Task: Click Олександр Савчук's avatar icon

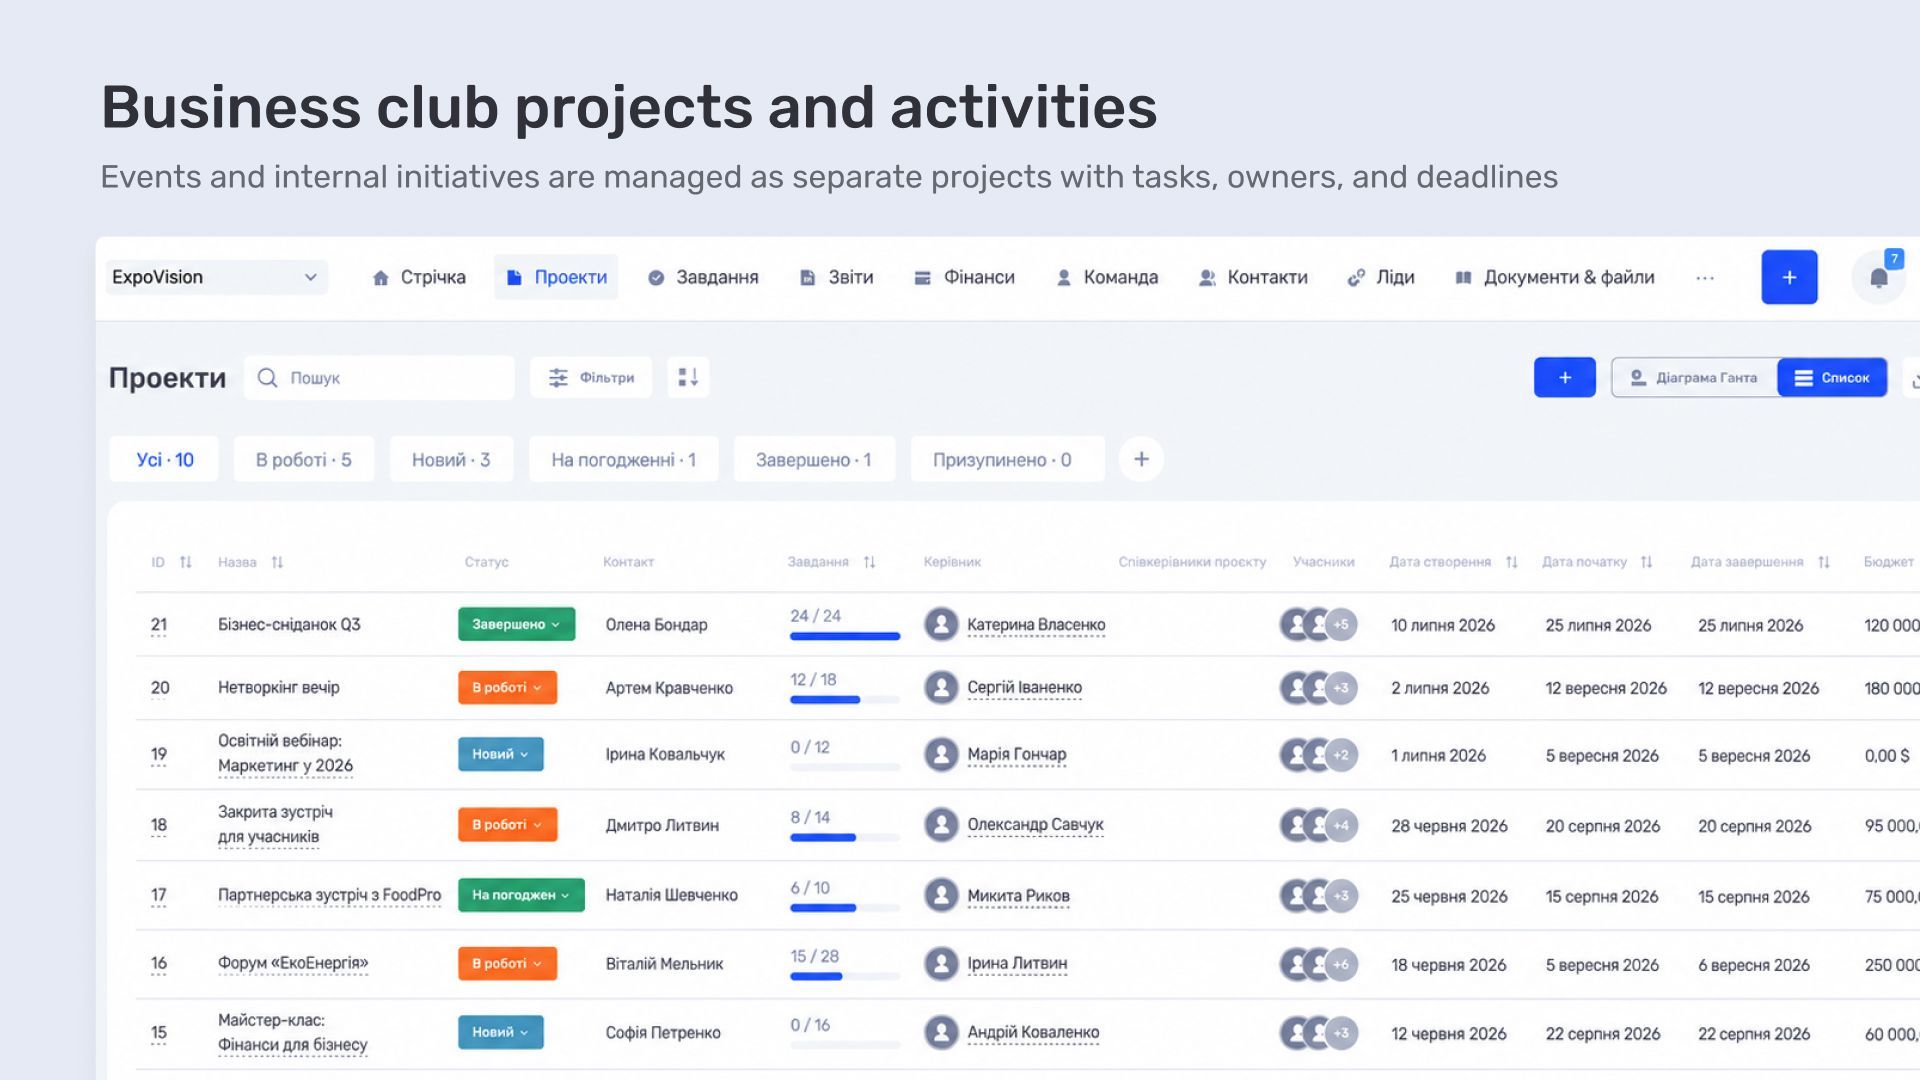Action: (941, 824)
